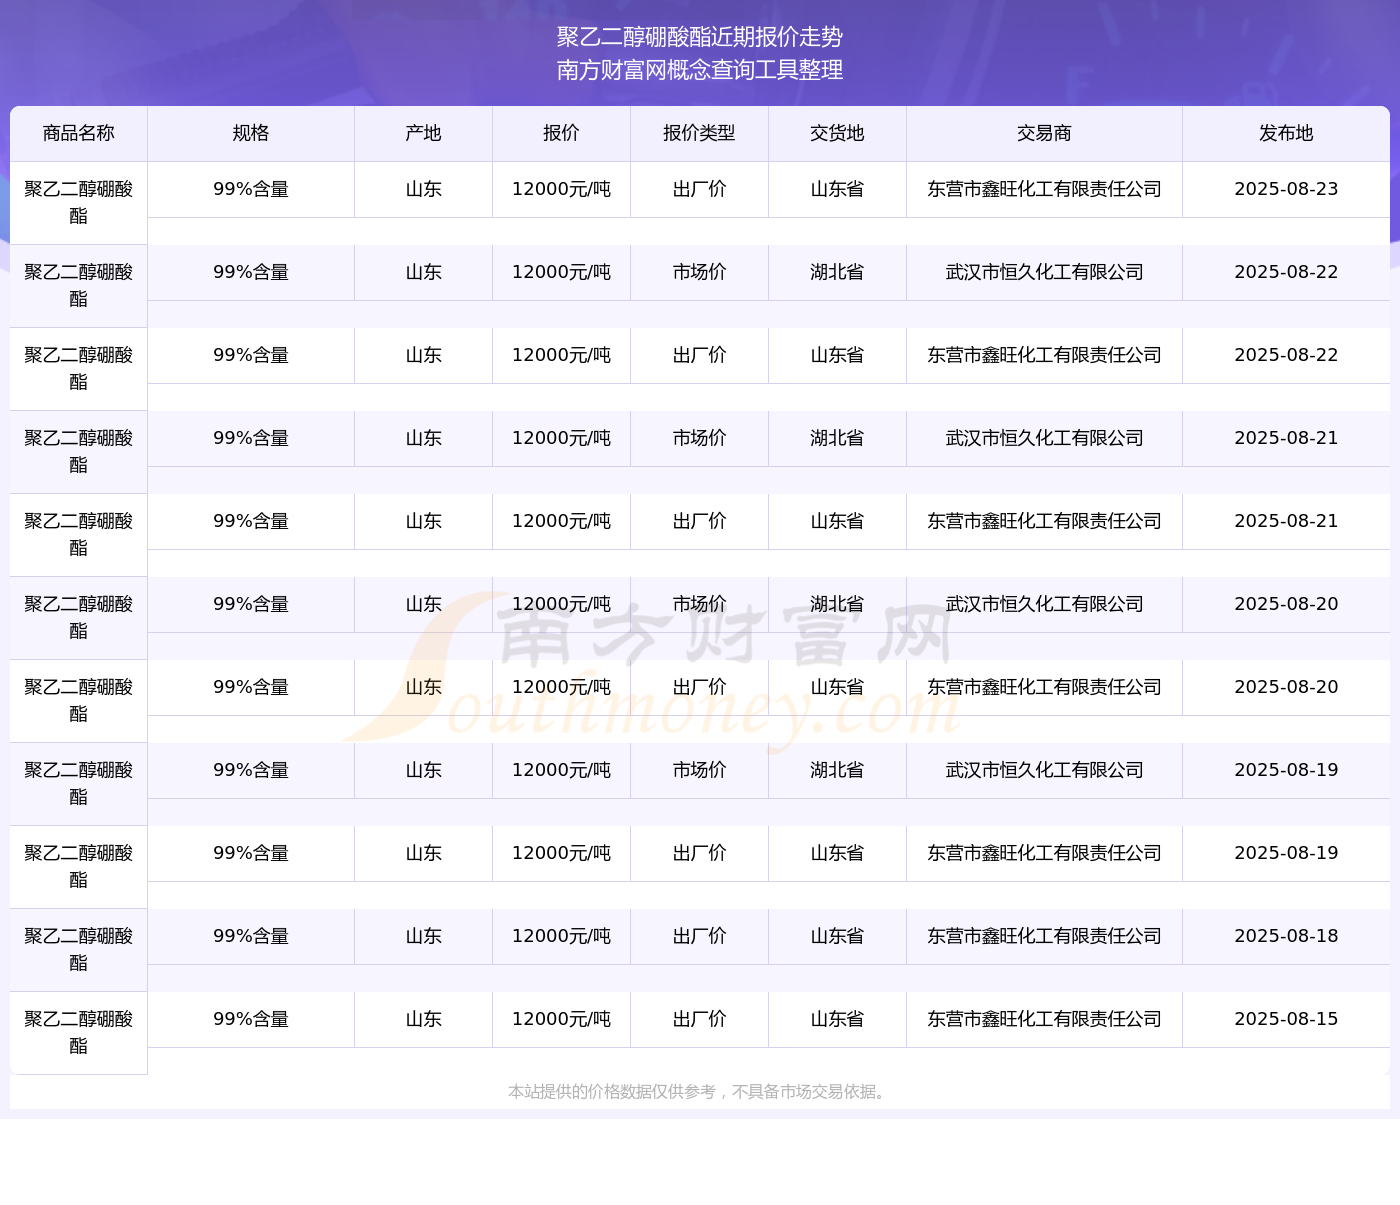This screenshot has height=1205, width=1400.
Task: Click 产地 山东 in the 2025-08-18 row
Action: pyautogui.click(x=423, y=936)
